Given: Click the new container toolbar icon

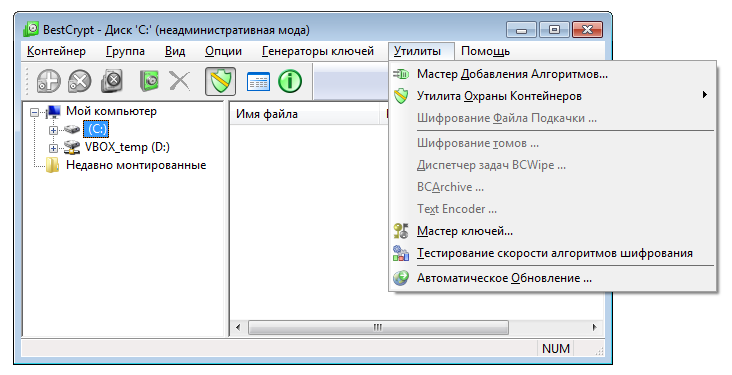Looking at the screenshot, I should [49, 81].
